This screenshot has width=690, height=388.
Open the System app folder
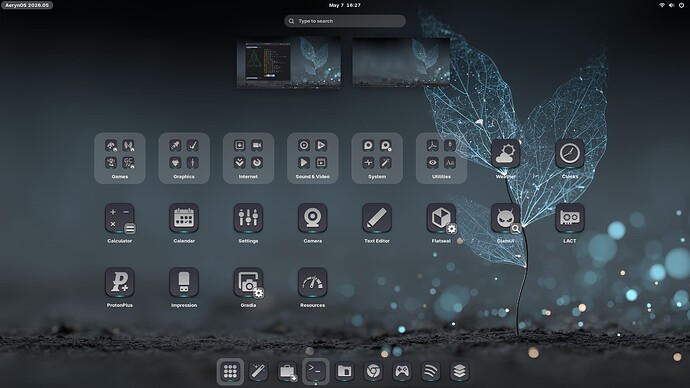[377, 158]
